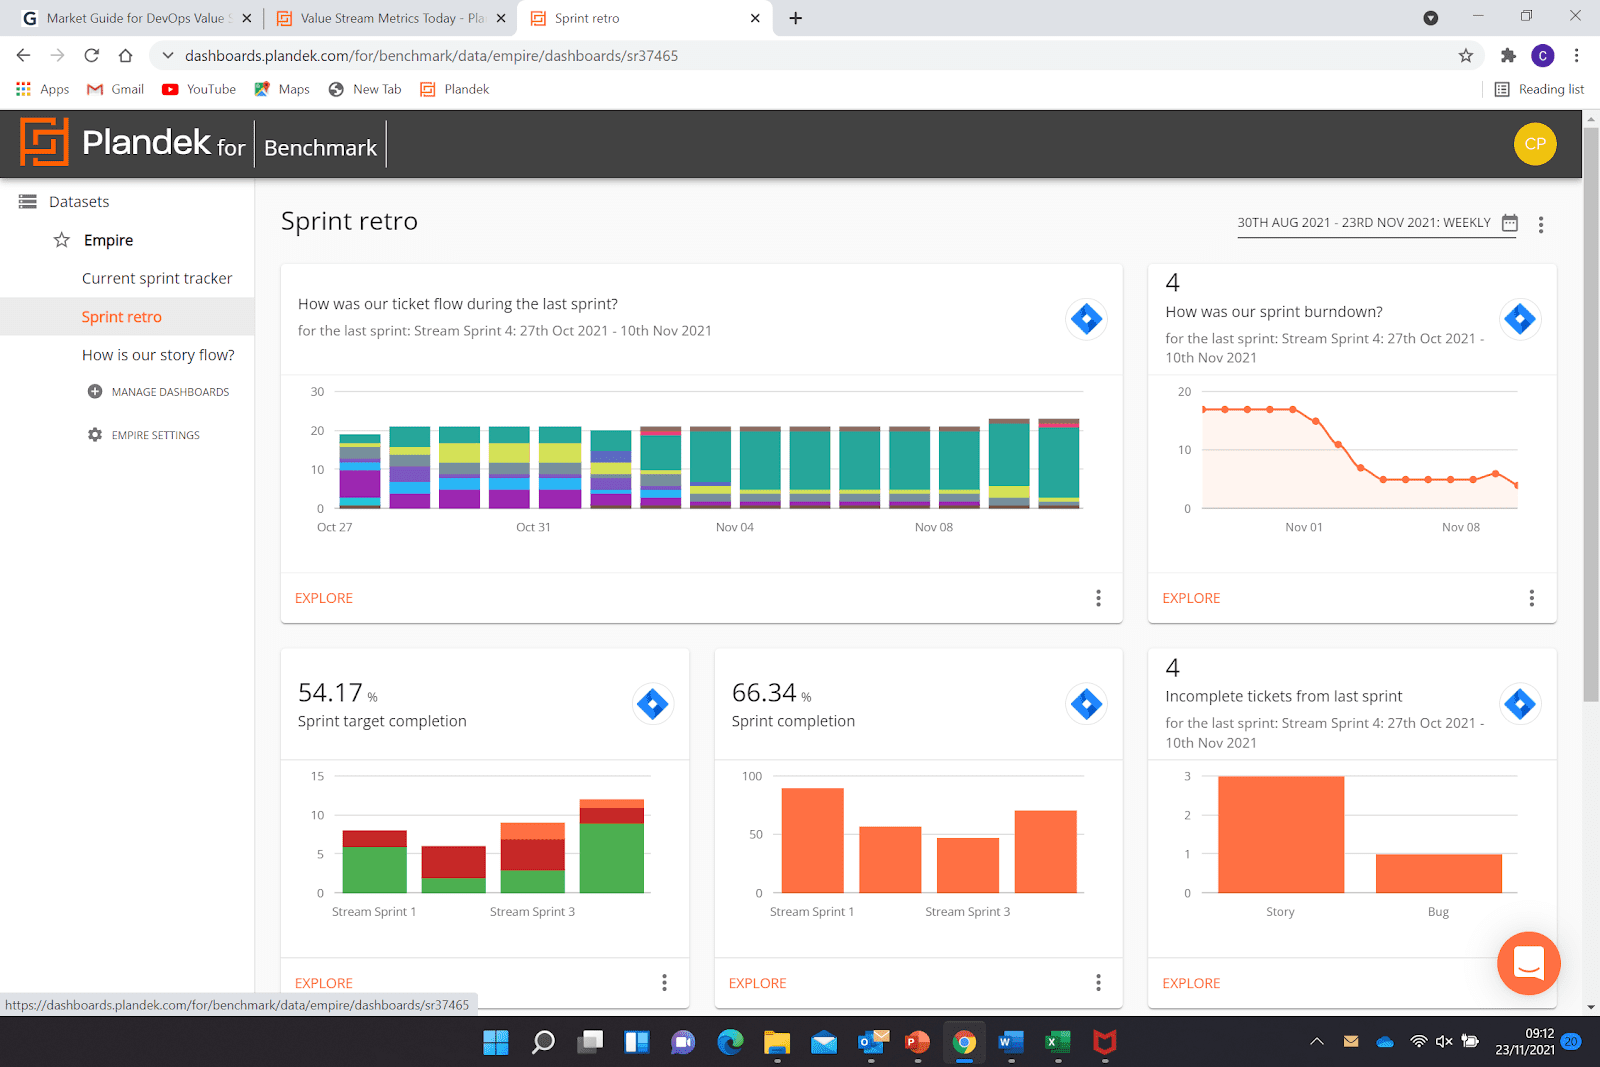Open the browser extensions puzzle icon

[1508, 56]
